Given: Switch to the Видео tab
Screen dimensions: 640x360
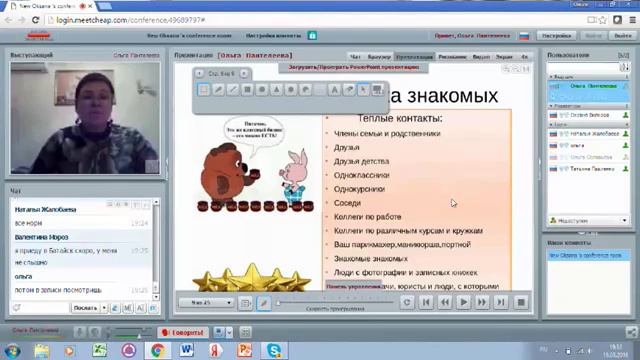Looking at the screenshot, I should (481, 57).
